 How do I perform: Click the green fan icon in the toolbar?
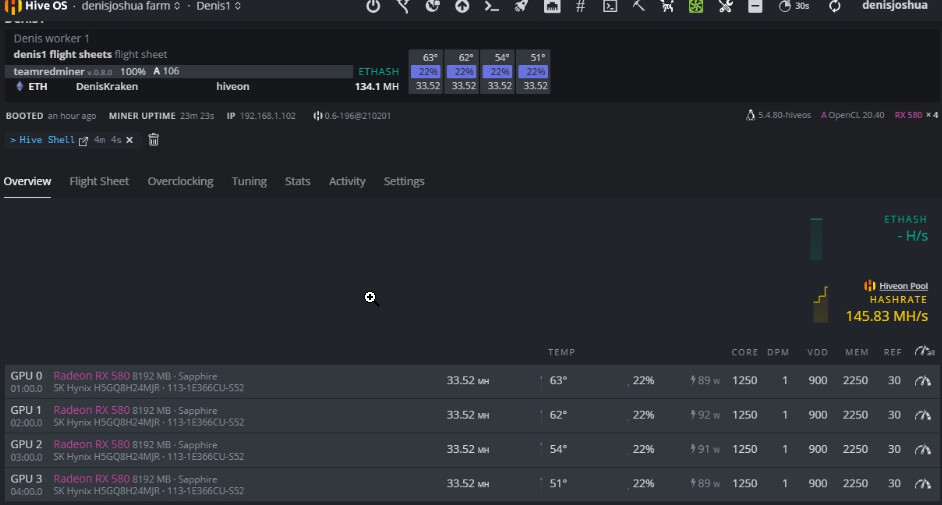[697, 6]
